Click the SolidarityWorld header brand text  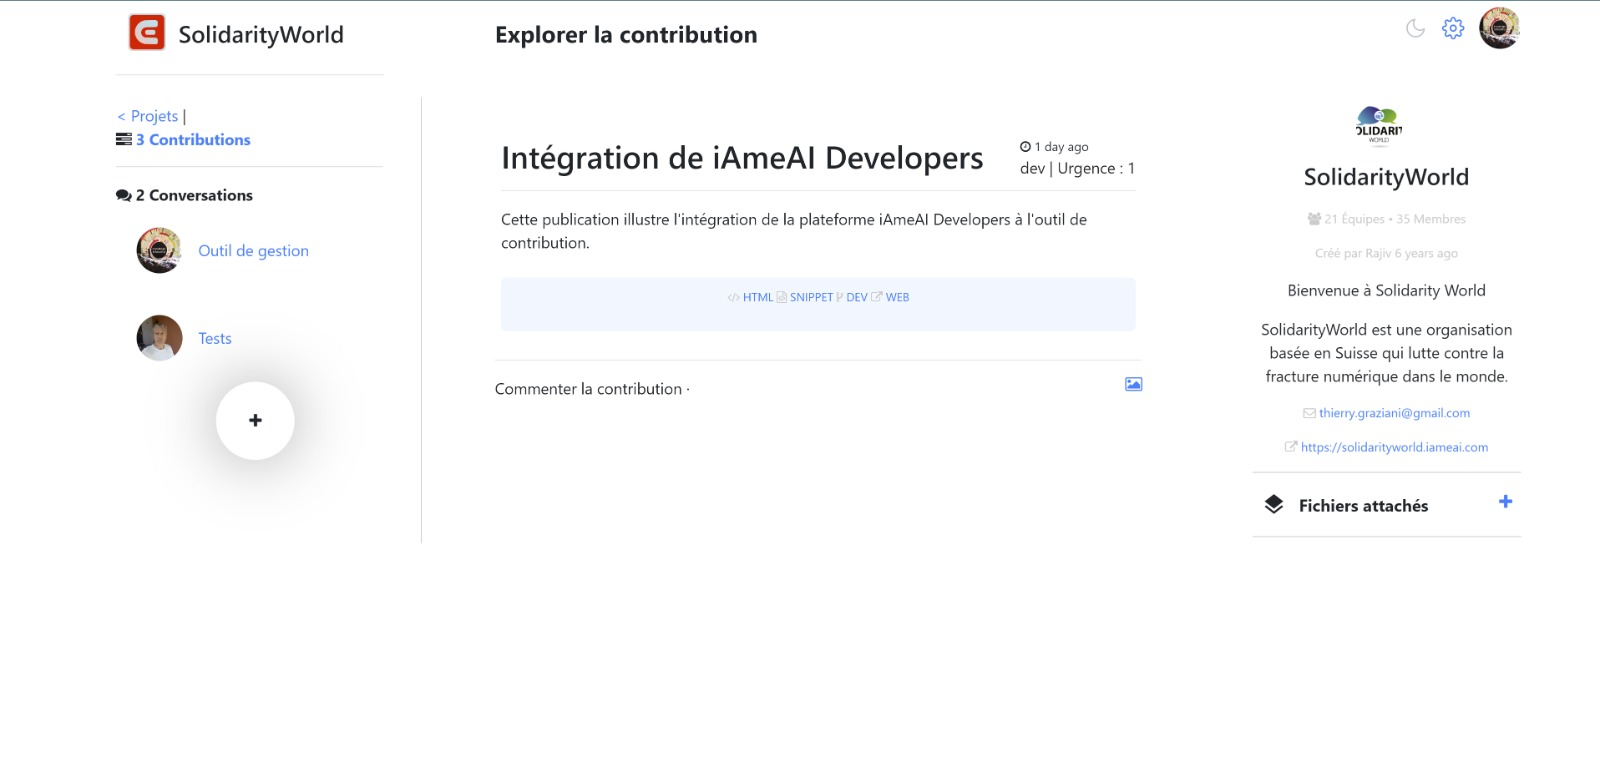[261, 35]
